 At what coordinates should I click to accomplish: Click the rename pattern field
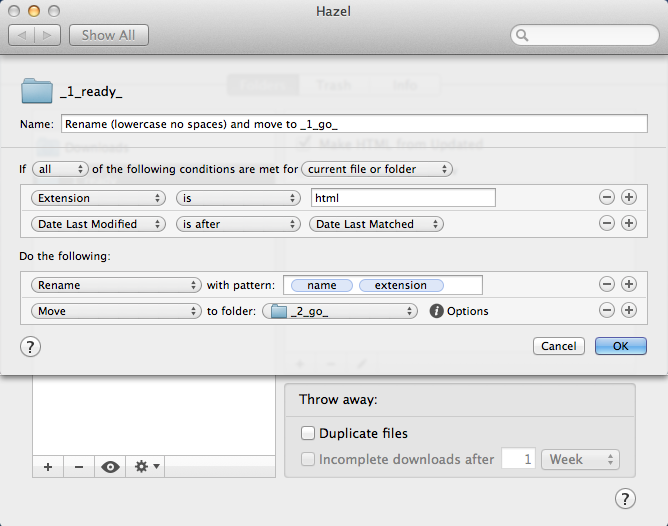383,285
